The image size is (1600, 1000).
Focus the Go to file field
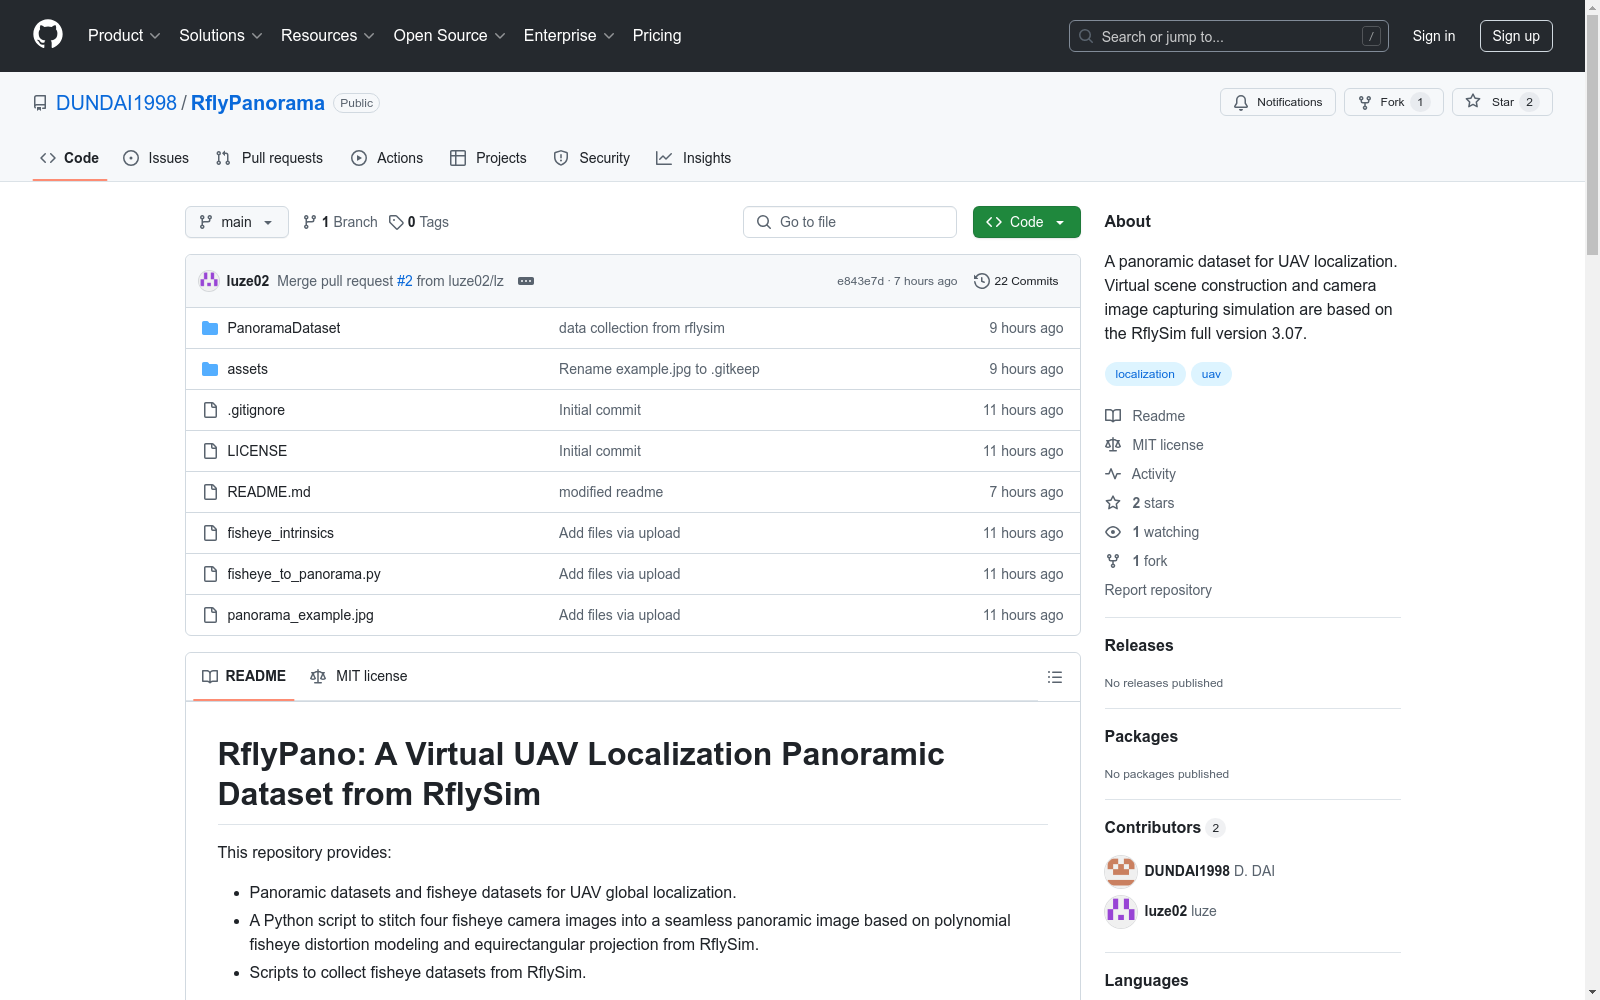coord(850,222)
